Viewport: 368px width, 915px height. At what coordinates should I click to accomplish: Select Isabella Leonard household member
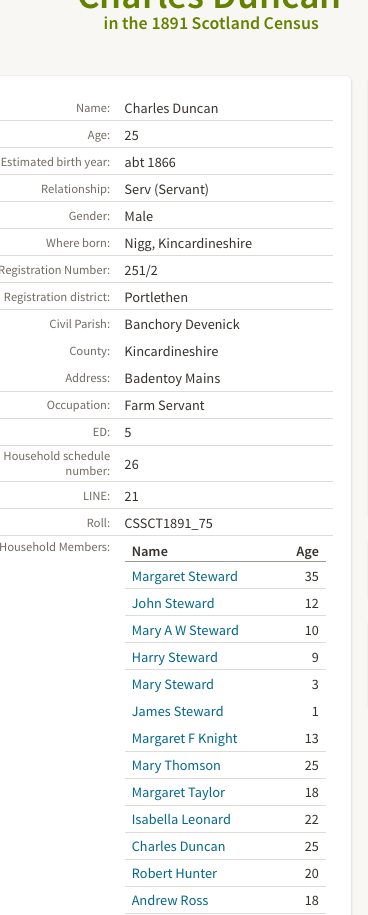(x=181, y=819)
